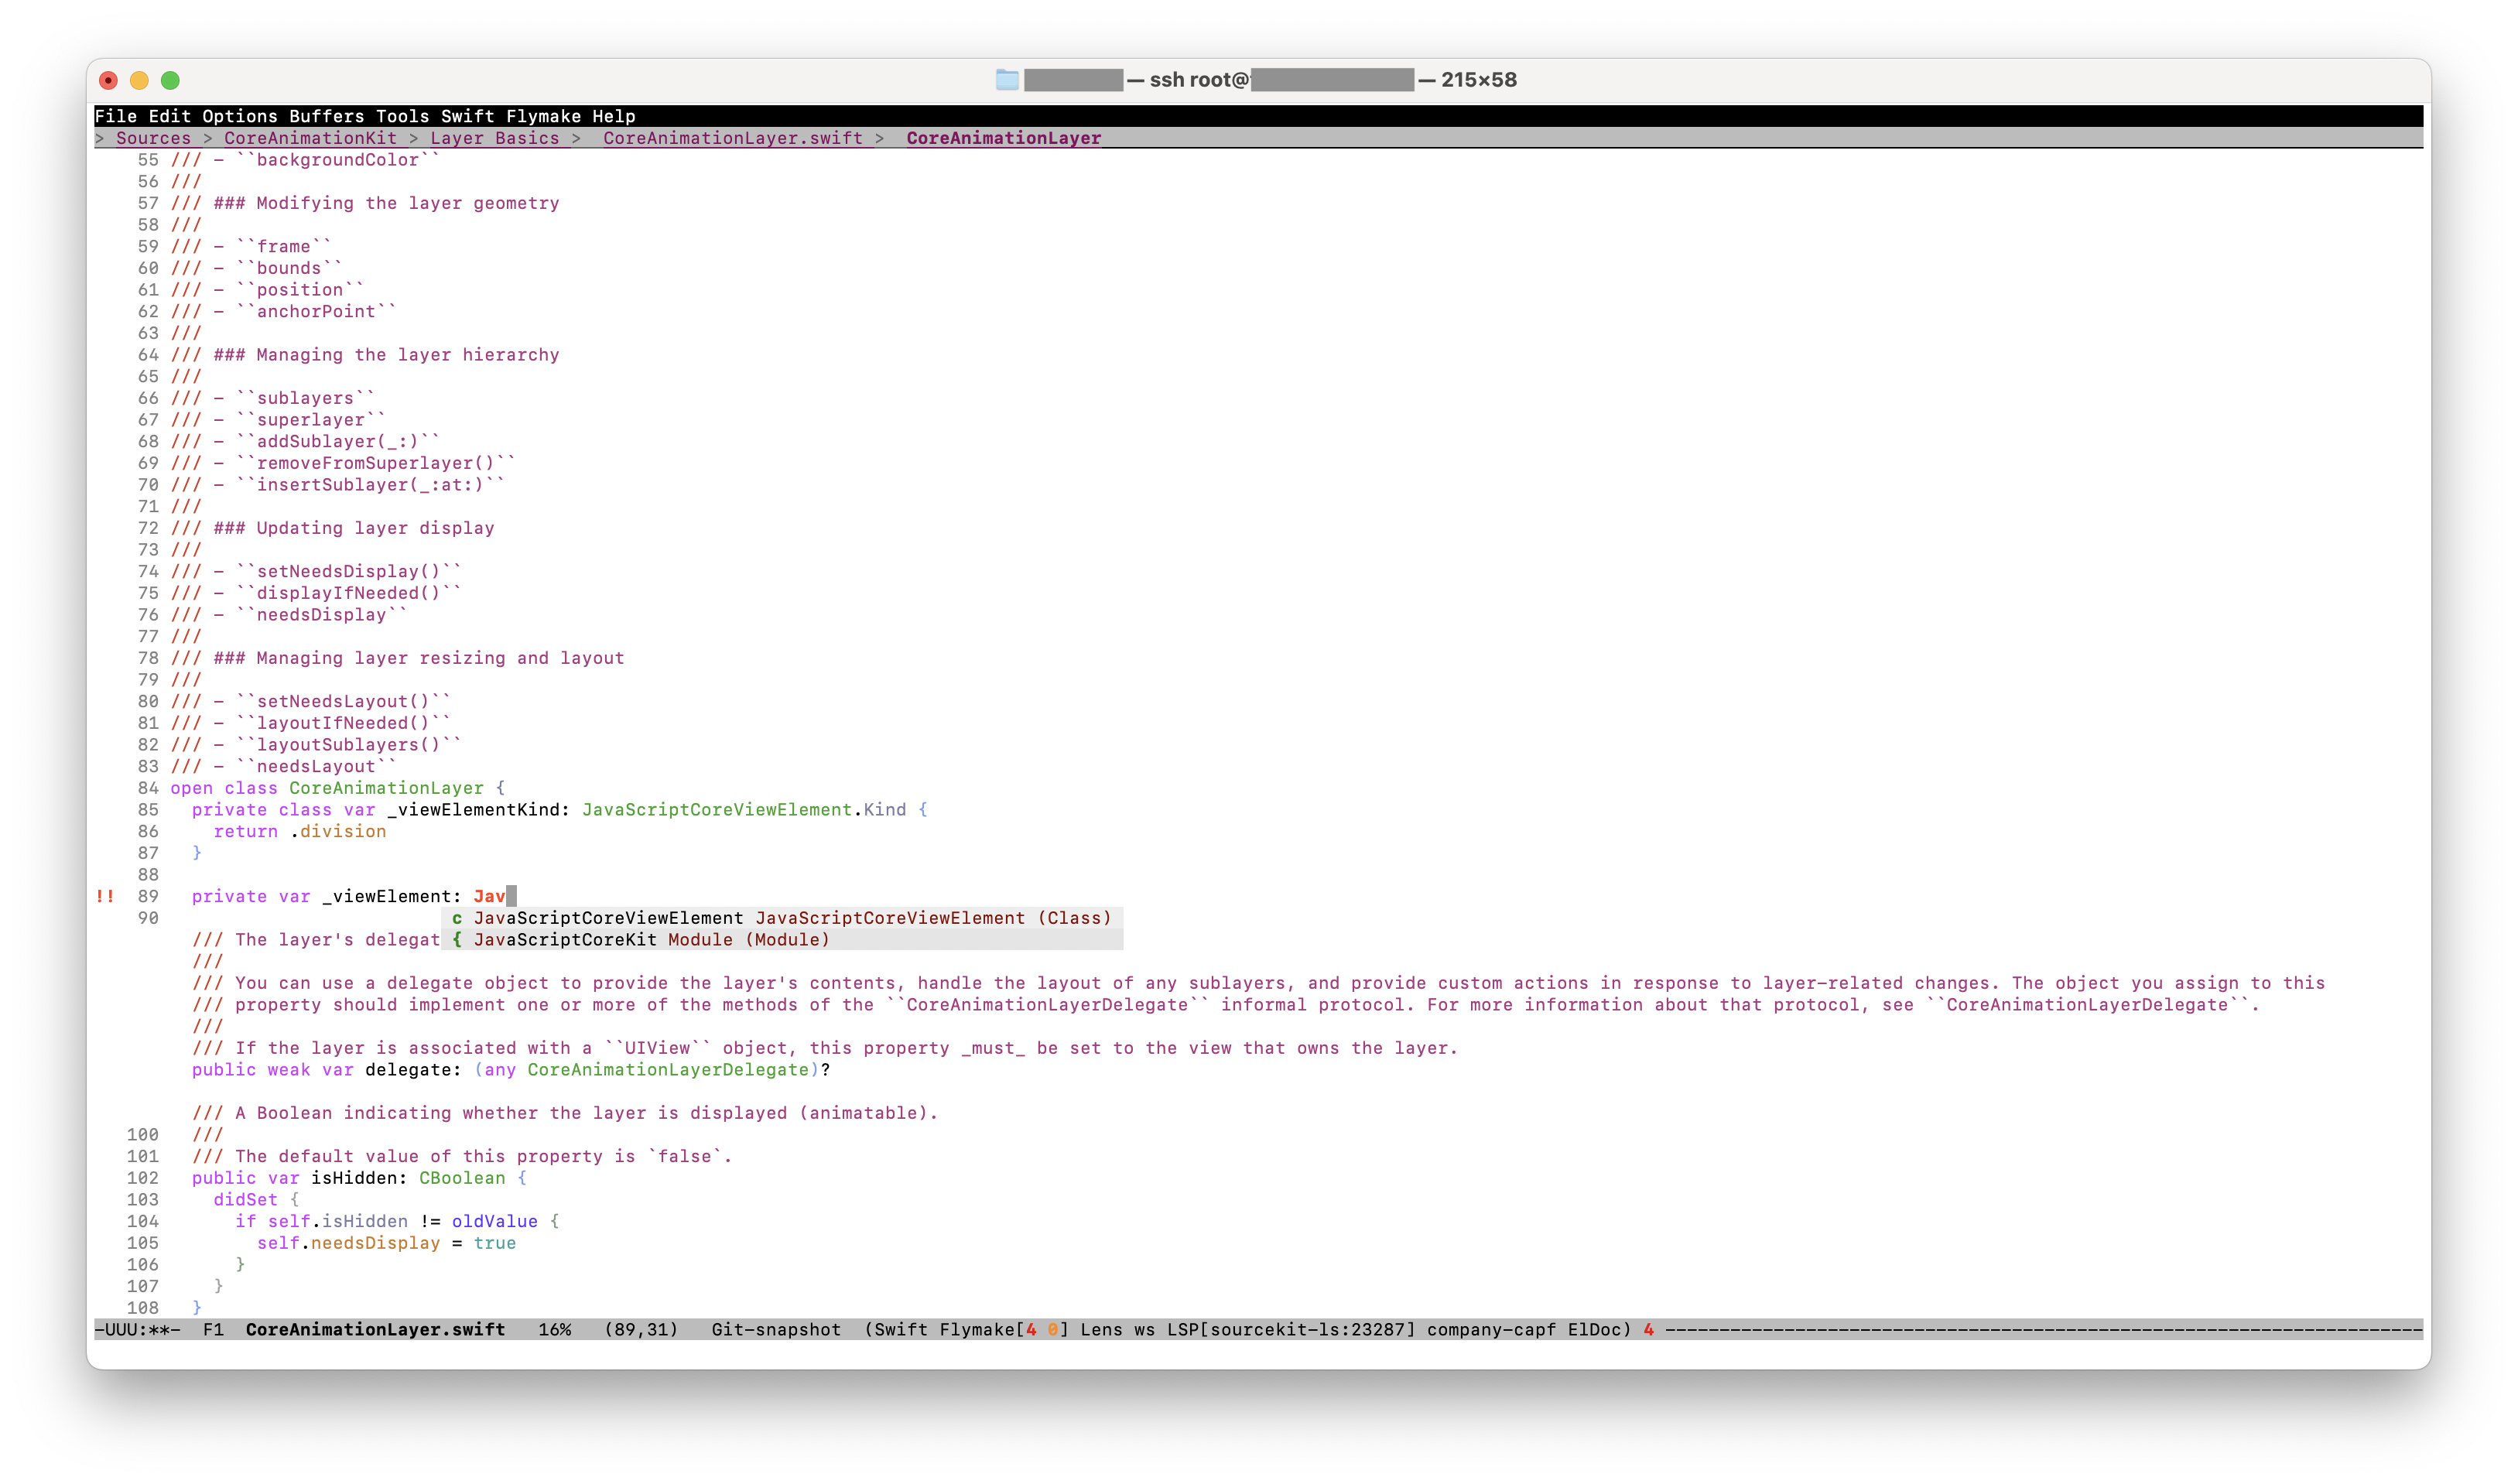Open the Buffers menu

327,116
